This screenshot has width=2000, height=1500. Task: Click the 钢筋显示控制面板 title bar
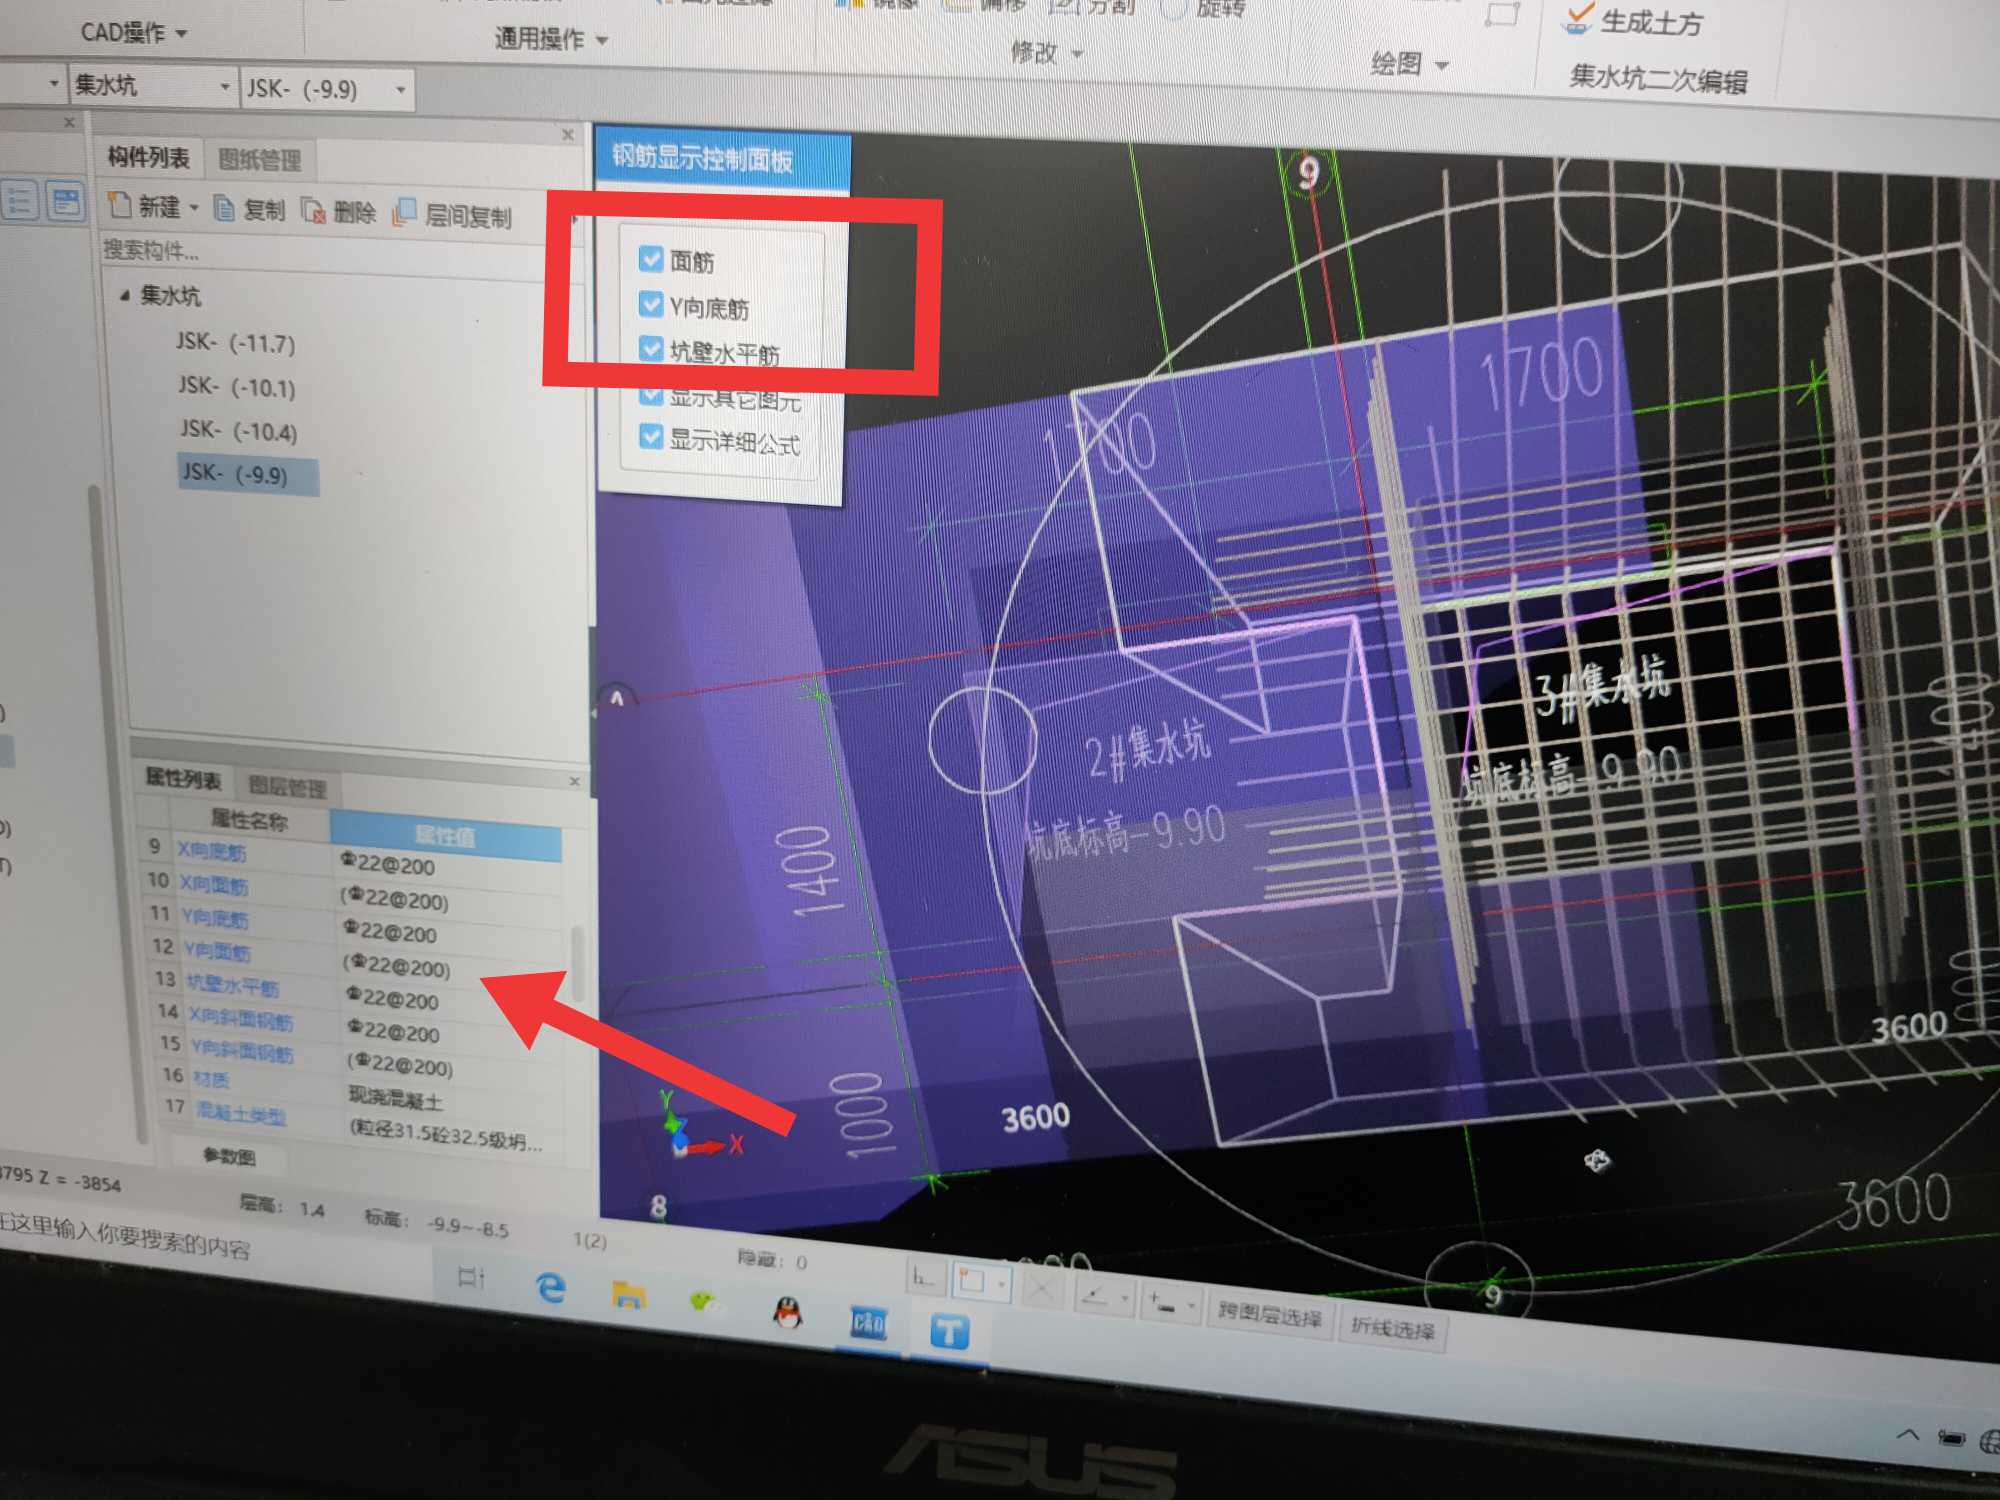click(x=722, y=160)
